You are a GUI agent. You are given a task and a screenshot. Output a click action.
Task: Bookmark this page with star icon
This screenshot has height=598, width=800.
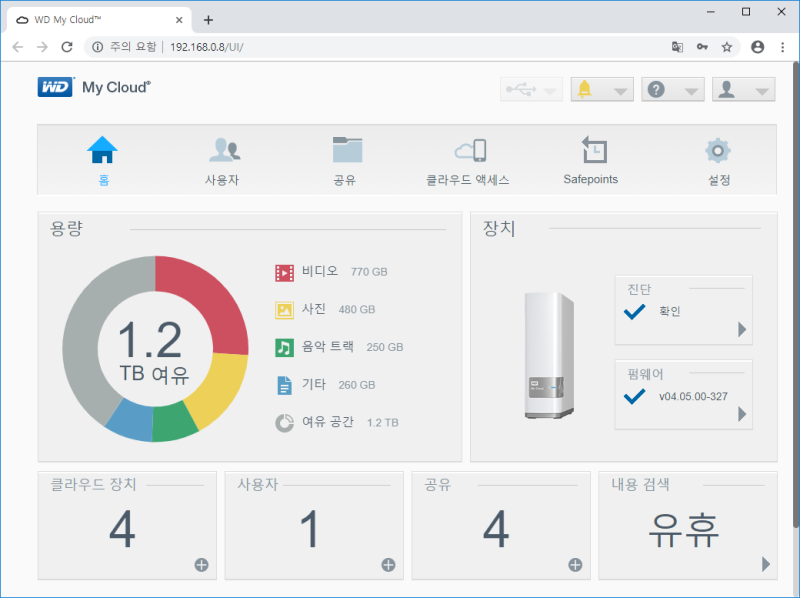point(727,47)
